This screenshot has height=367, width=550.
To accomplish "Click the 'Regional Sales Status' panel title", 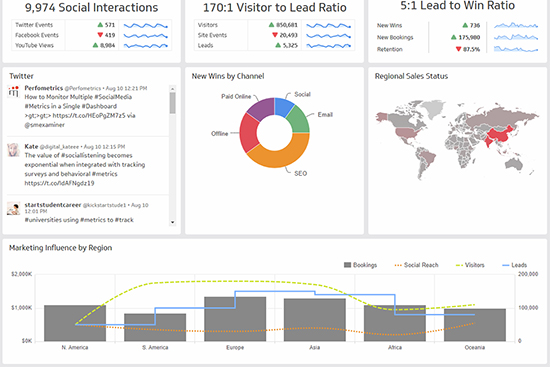I will [x=411, y=76].
